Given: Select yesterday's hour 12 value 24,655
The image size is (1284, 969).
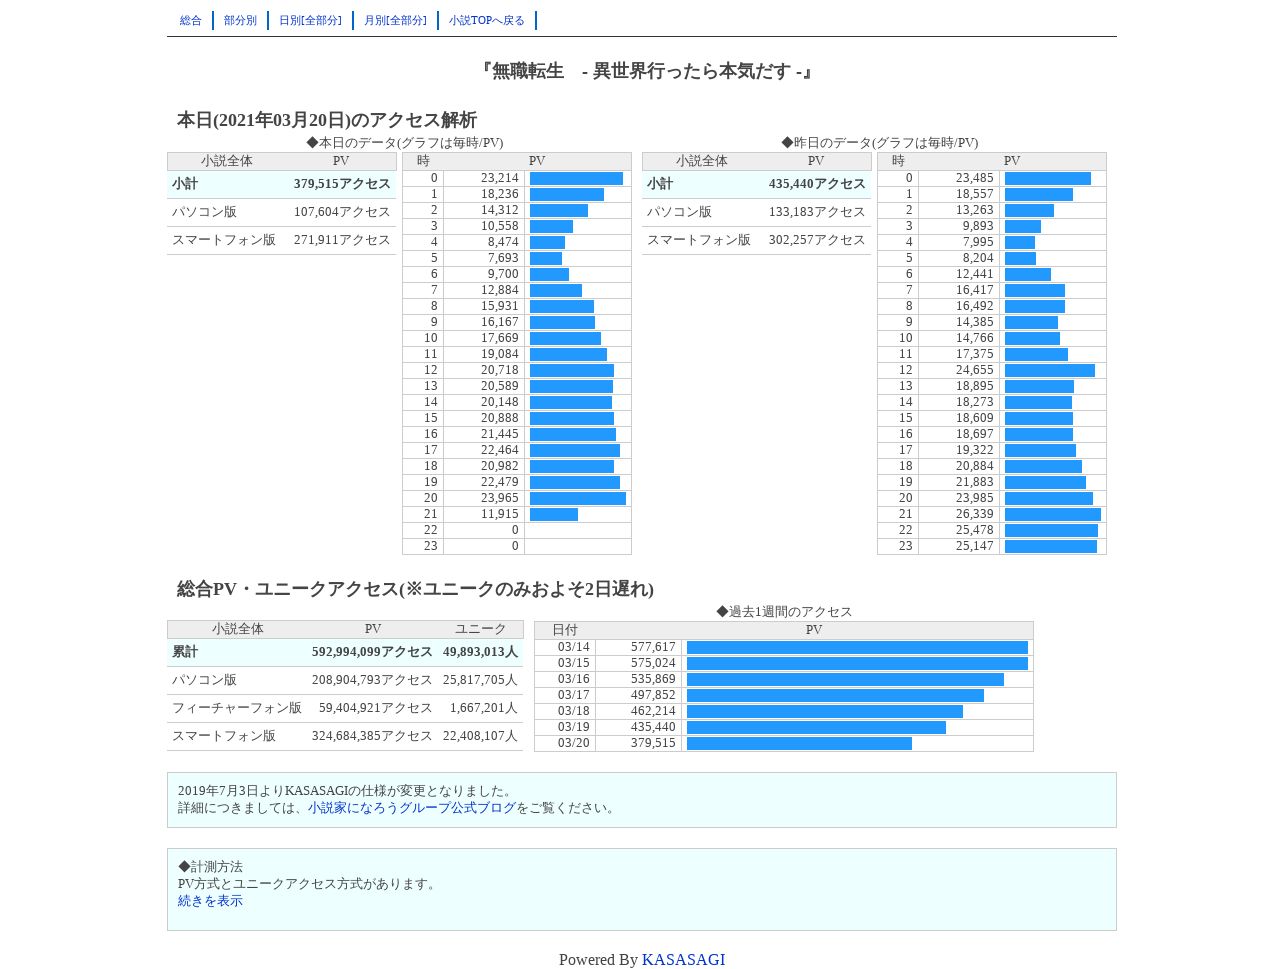Looking at the screenshot, I should (975, 370).
